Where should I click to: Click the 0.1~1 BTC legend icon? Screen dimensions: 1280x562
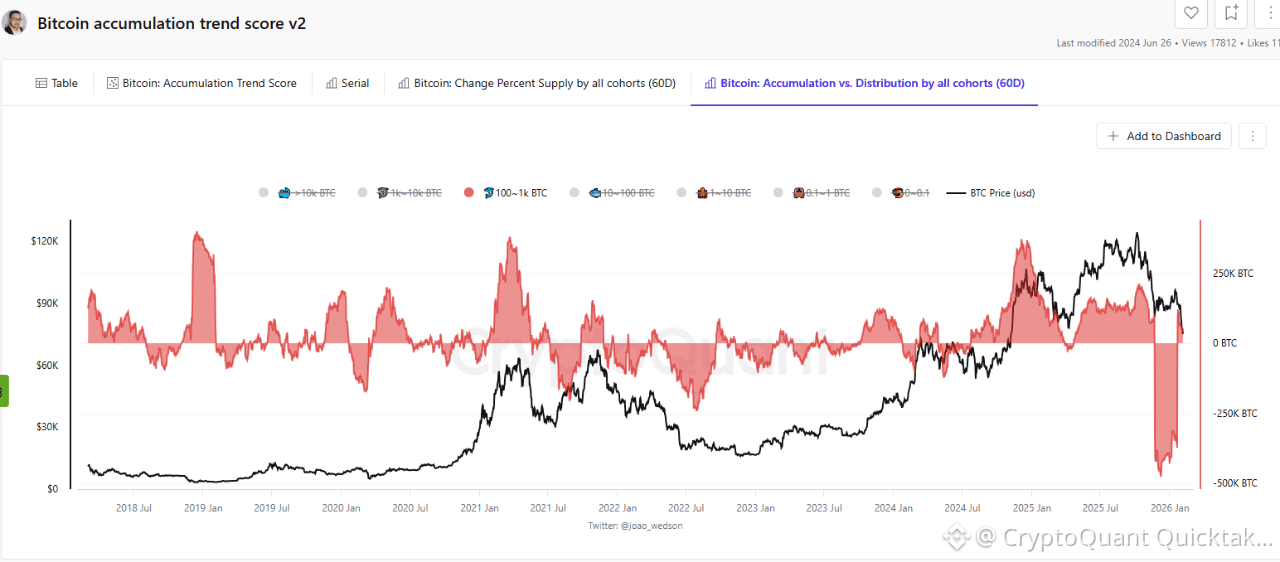[799, 193]
